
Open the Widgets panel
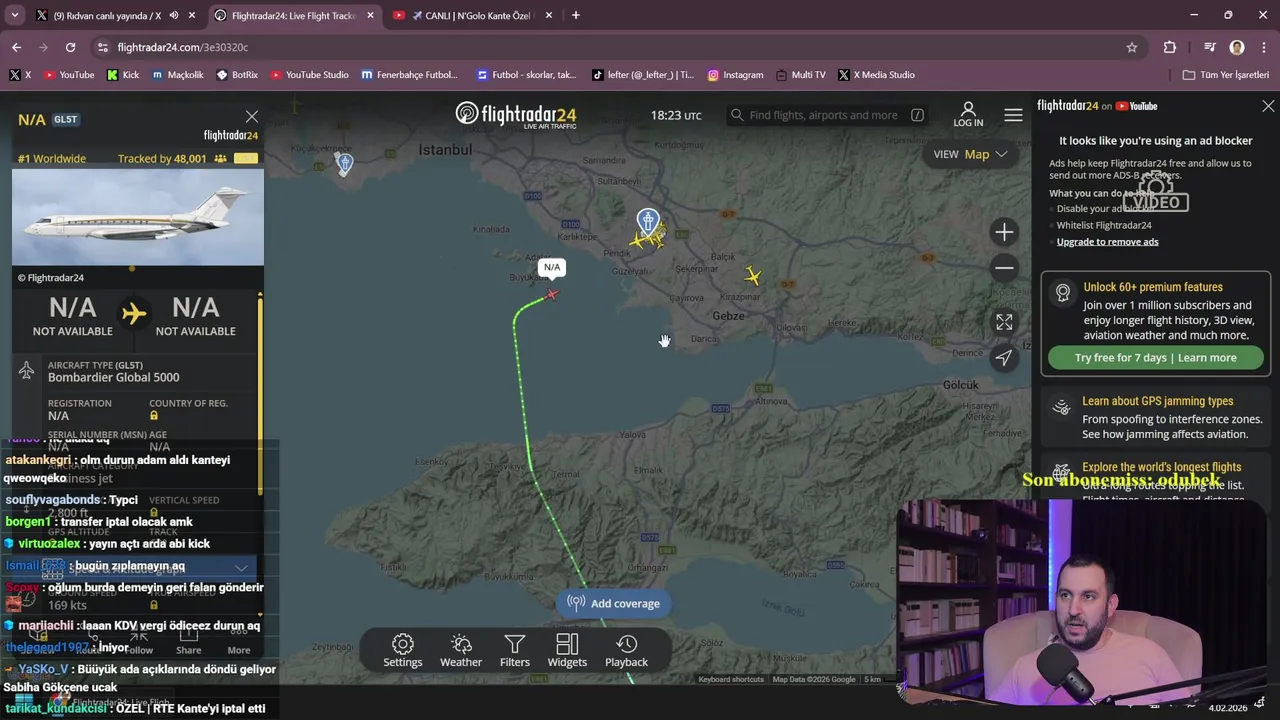[x=567, y=650]
